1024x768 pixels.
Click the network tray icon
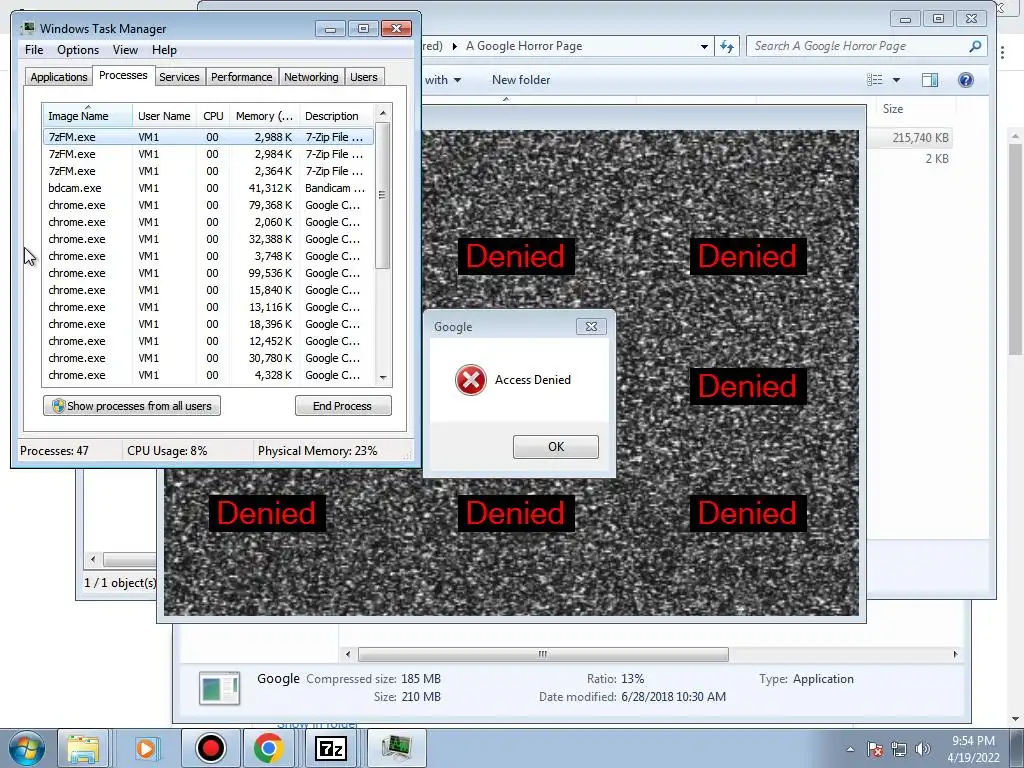[899, 749]
